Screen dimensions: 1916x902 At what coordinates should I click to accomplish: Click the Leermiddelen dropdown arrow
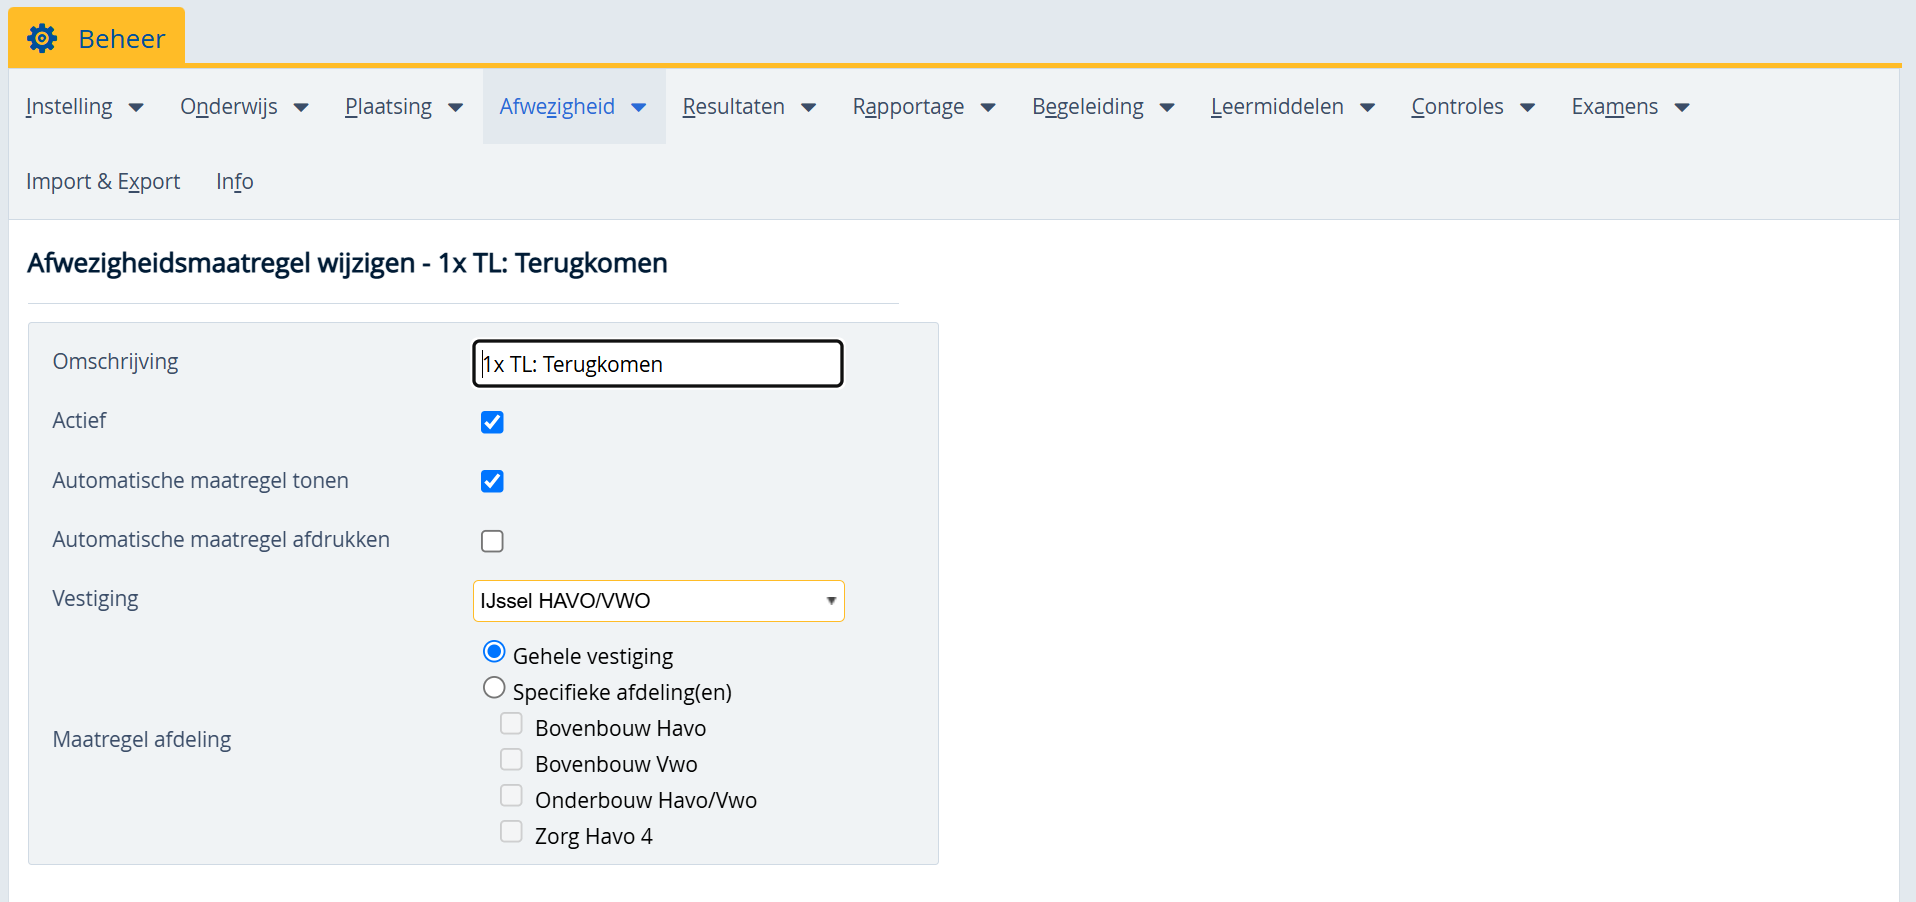tap(1368, 108)
